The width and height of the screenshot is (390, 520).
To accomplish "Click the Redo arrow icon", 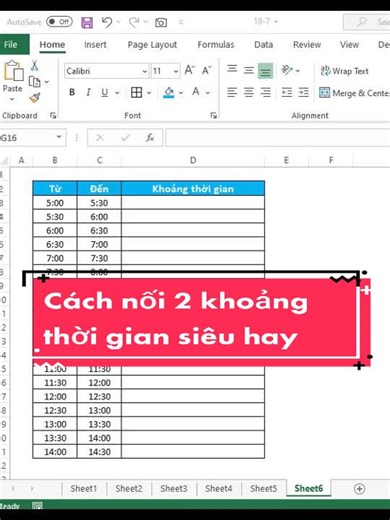I will point(134,22).
